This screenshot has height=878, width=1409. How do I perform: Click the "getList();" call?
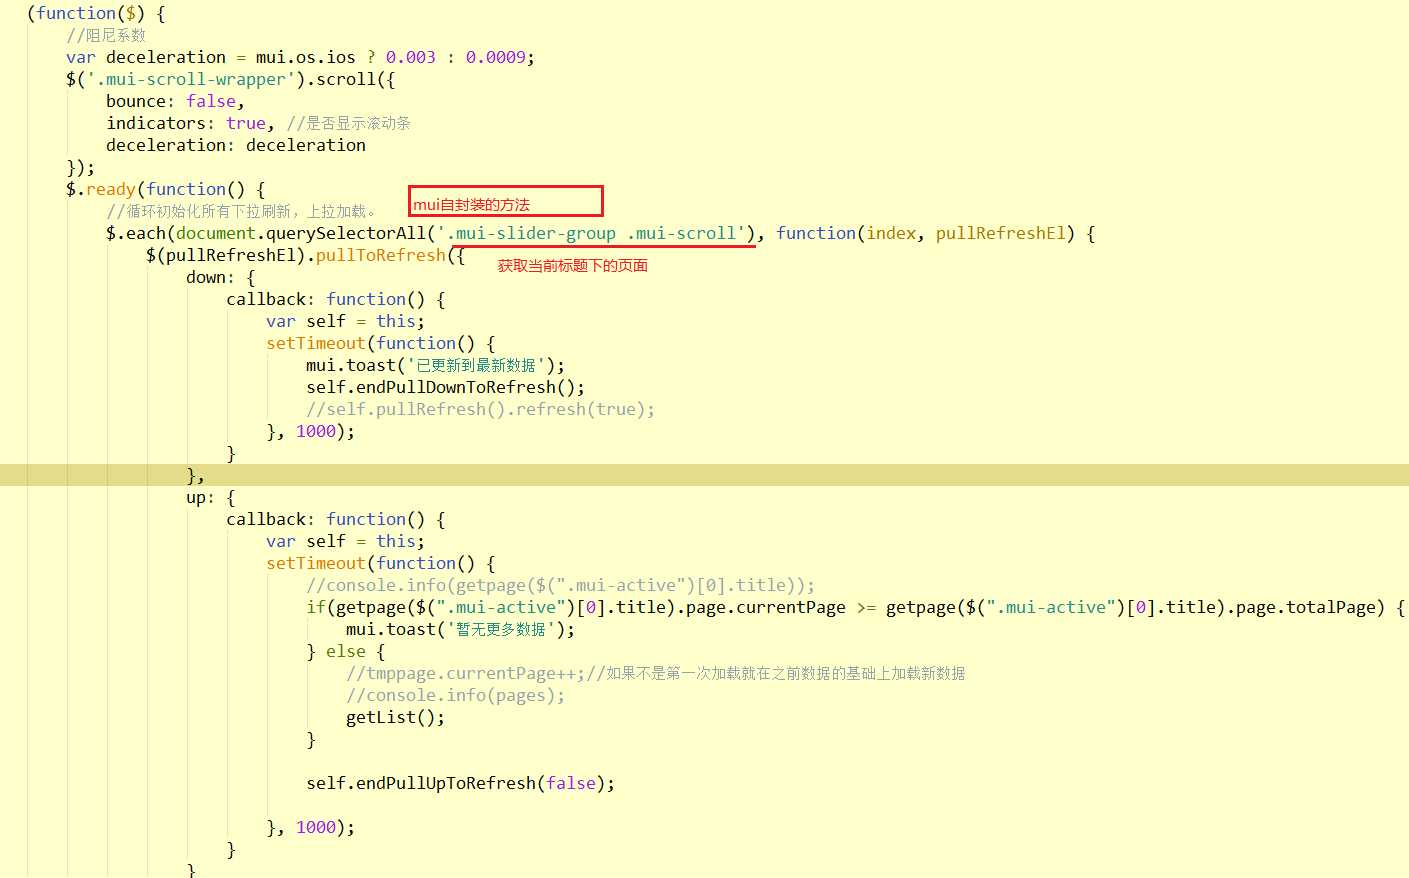click(x=396, y=717)
